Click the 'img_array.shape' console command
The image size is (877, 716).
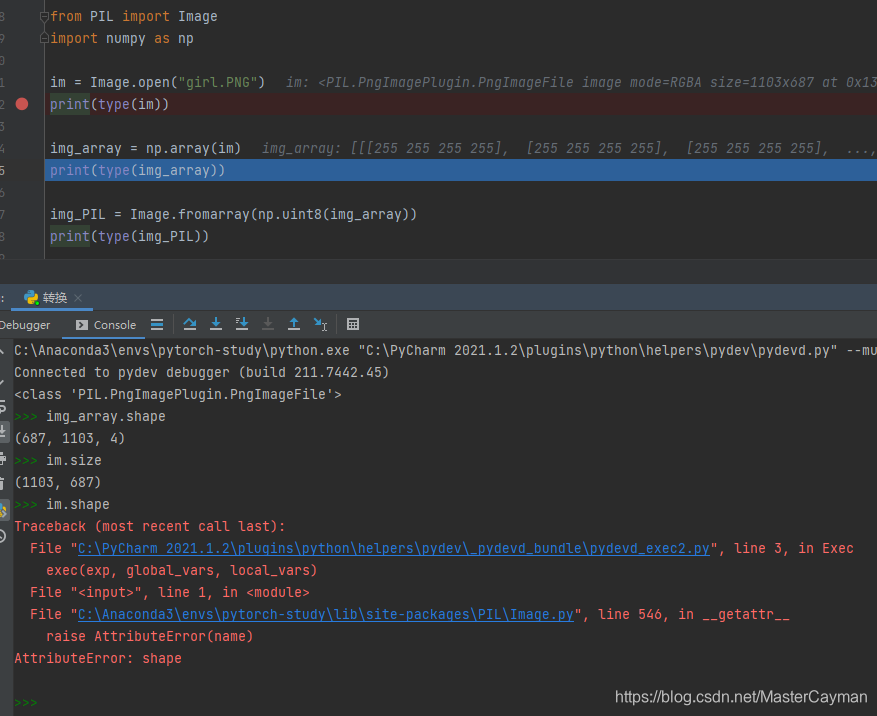(106, 417)
